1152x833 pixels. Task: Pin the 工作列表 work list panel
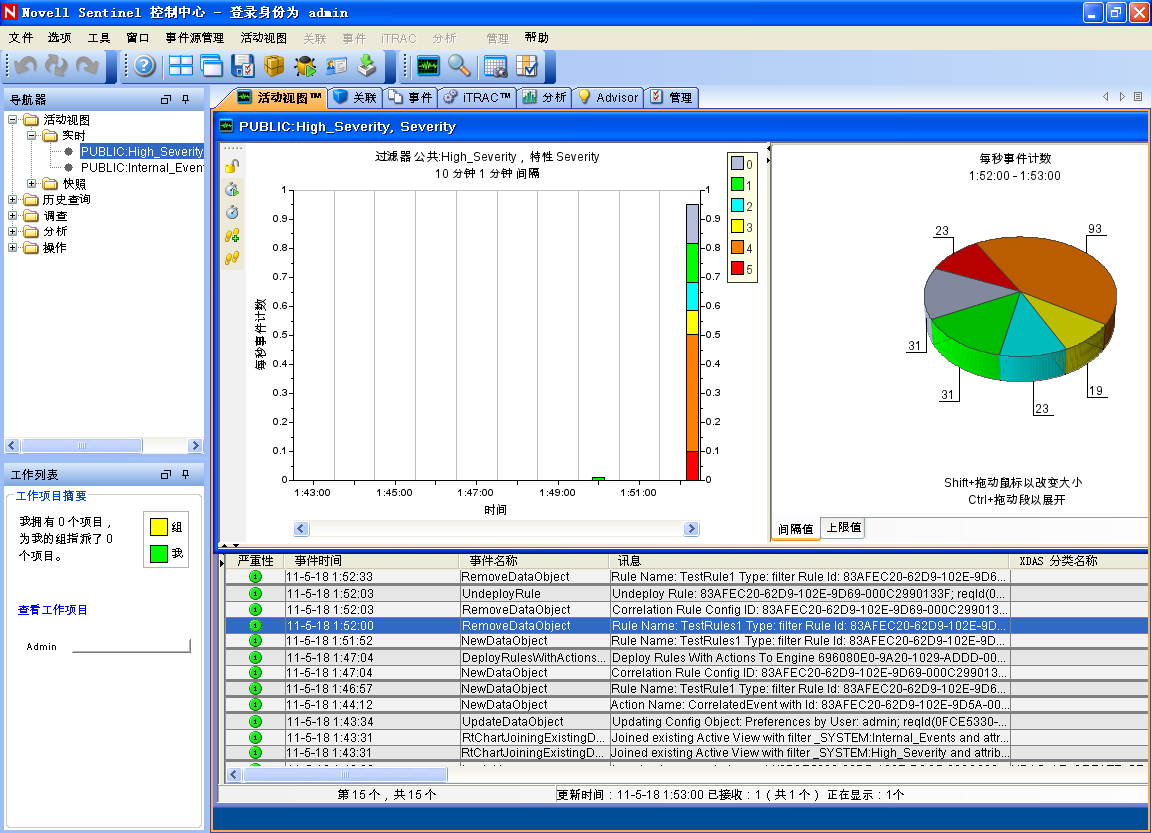(x=186, y=475)
